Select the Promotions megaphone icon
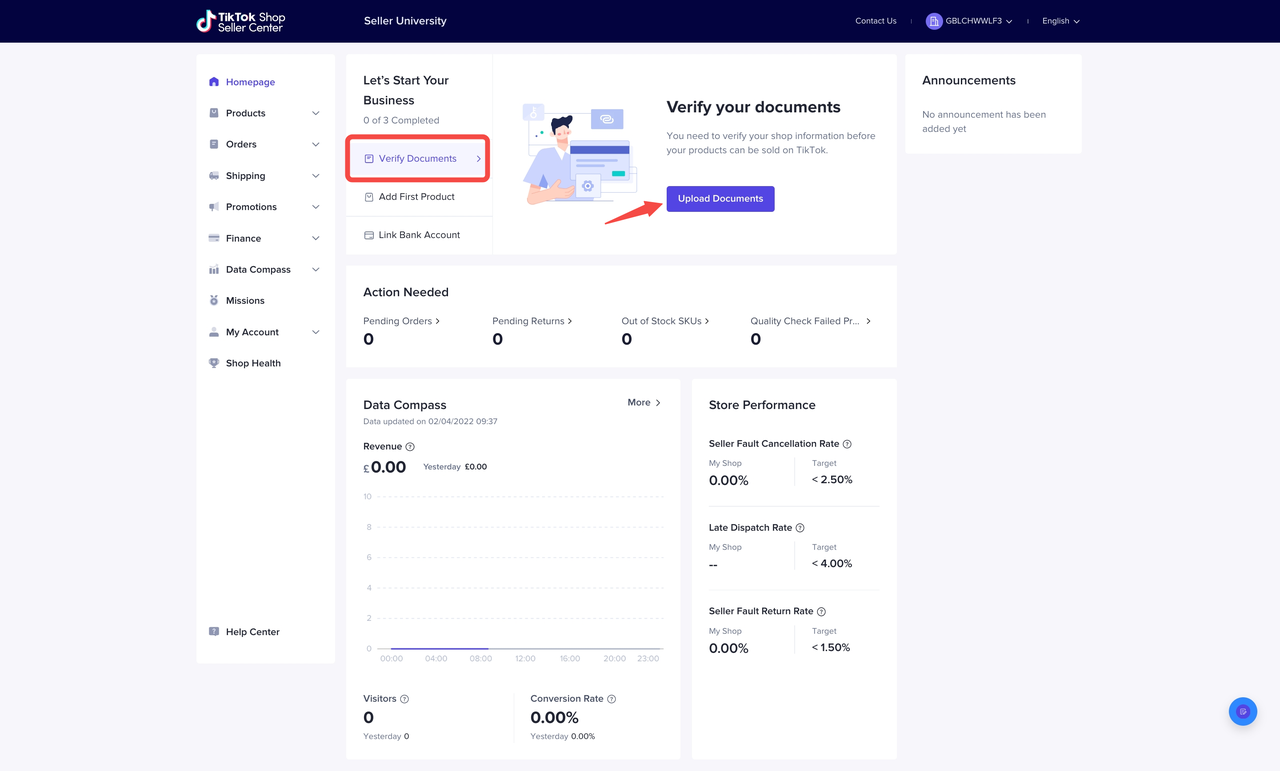This screenshot has height=771, width=1280. point(213,206)
